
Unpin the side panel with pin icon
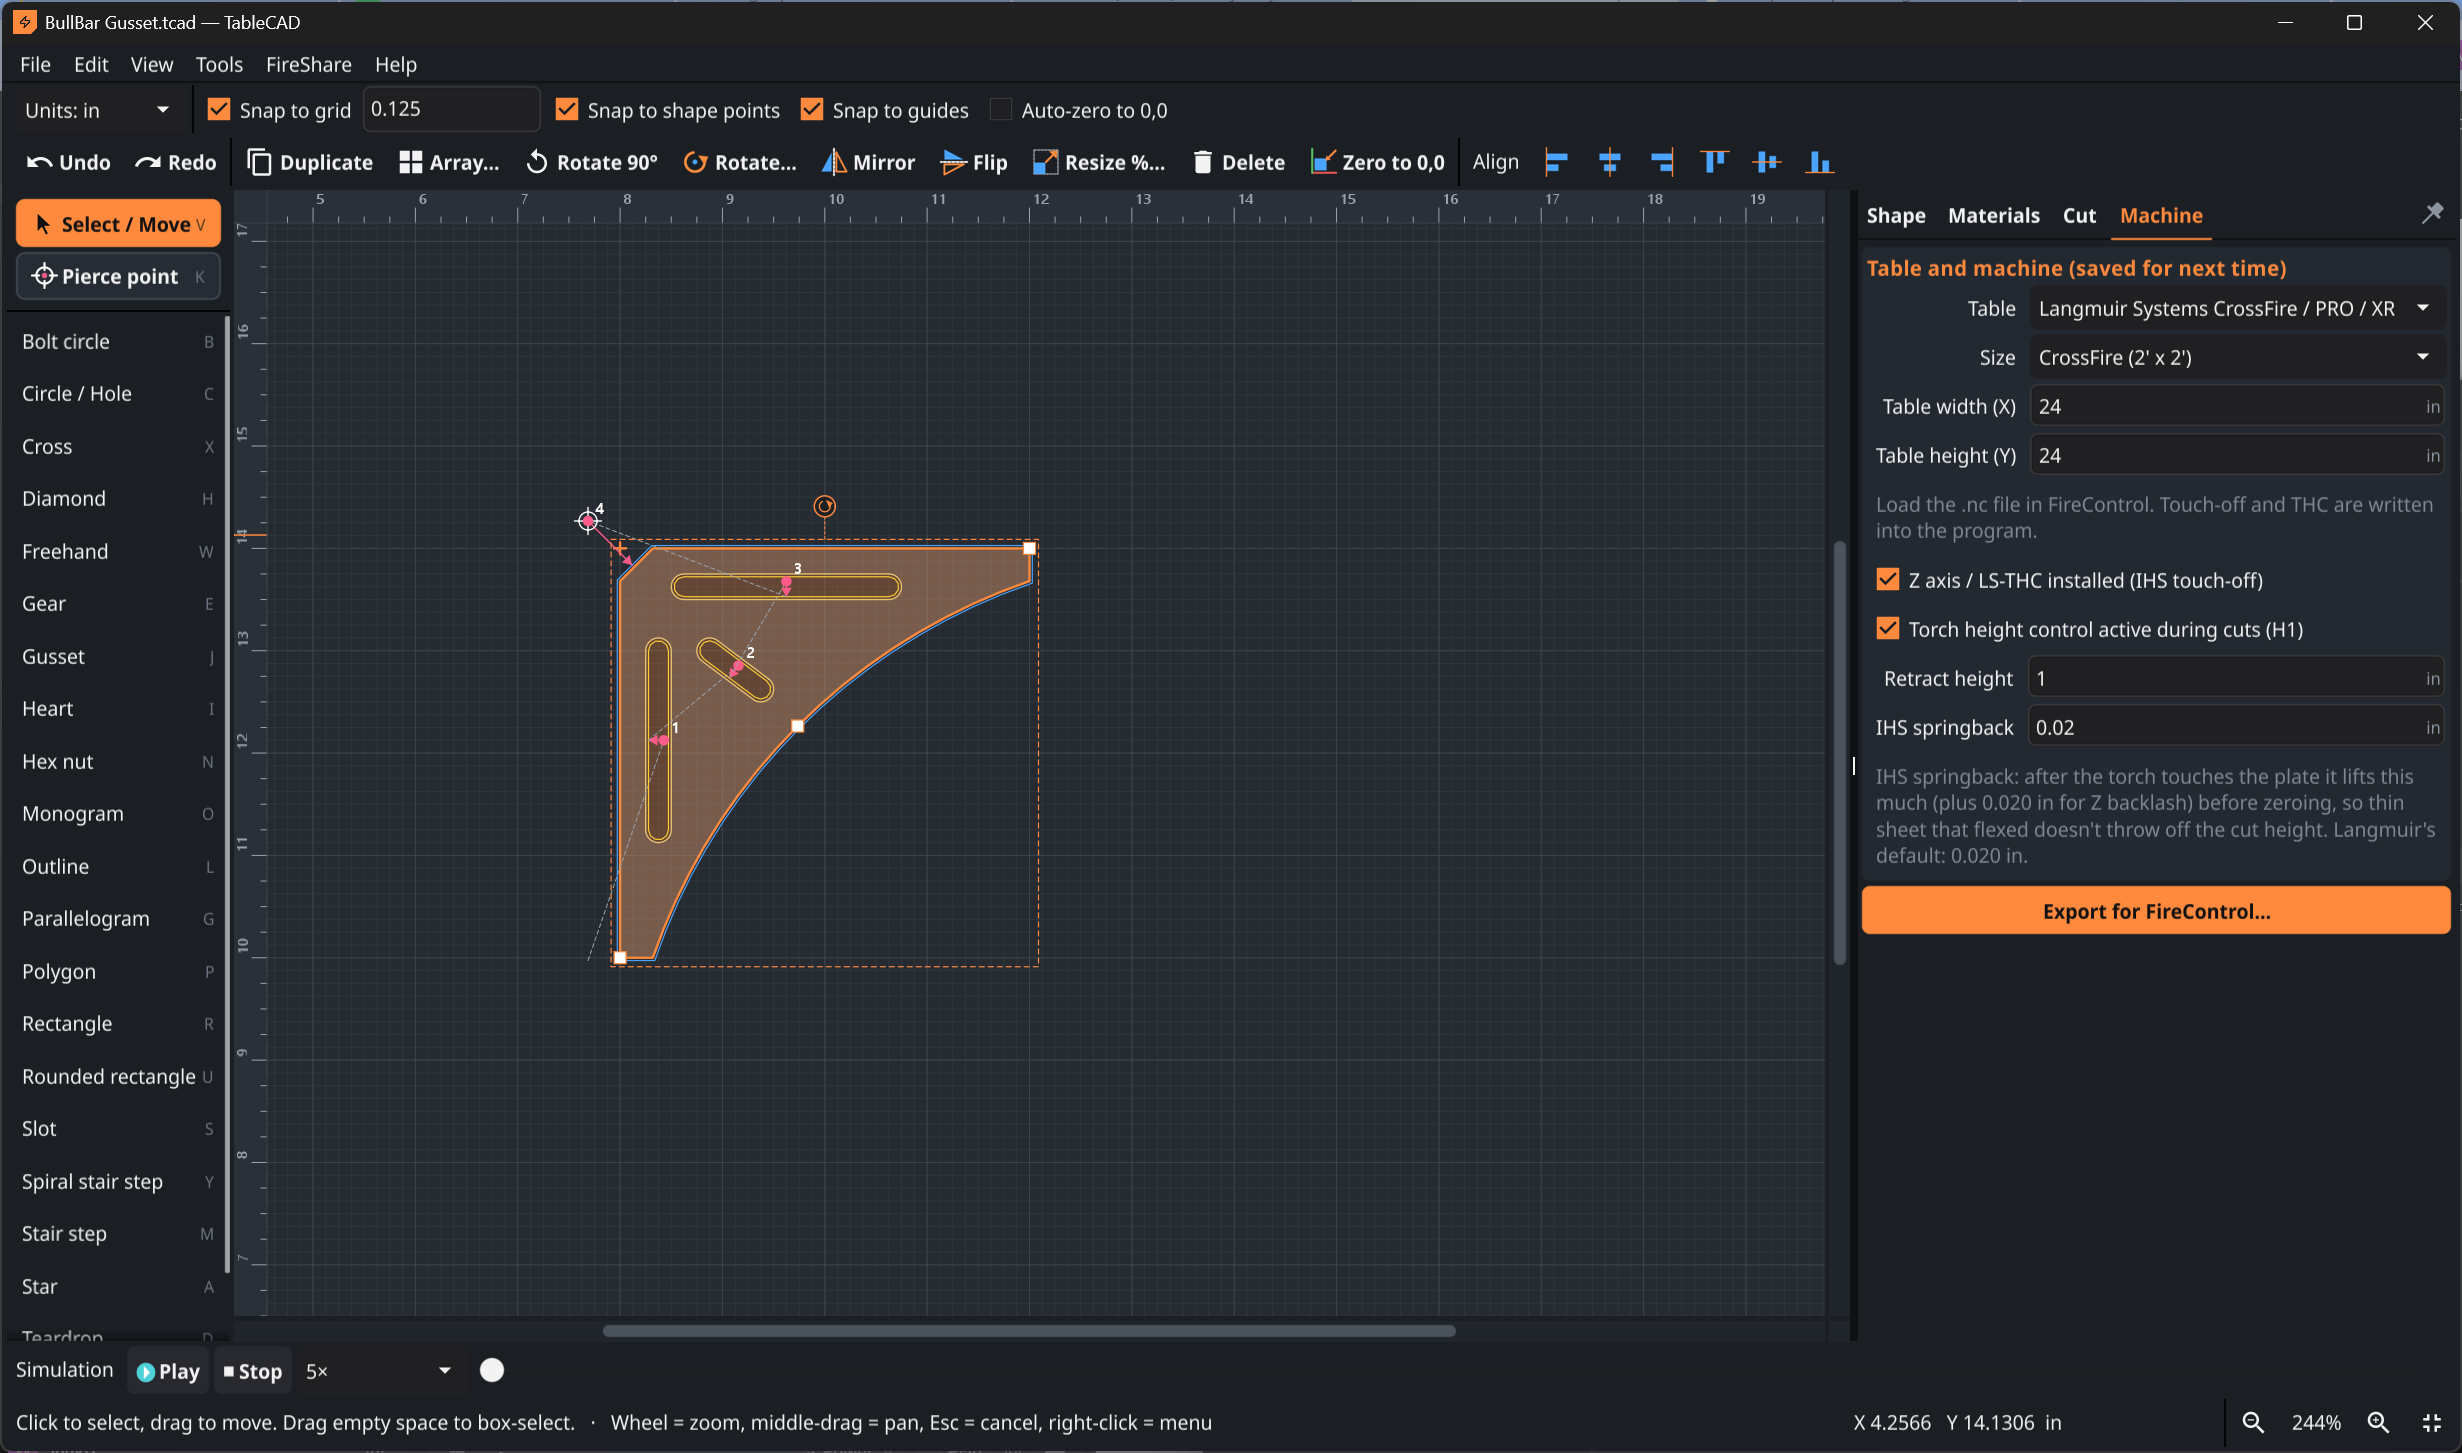(x=2432, y=213)
